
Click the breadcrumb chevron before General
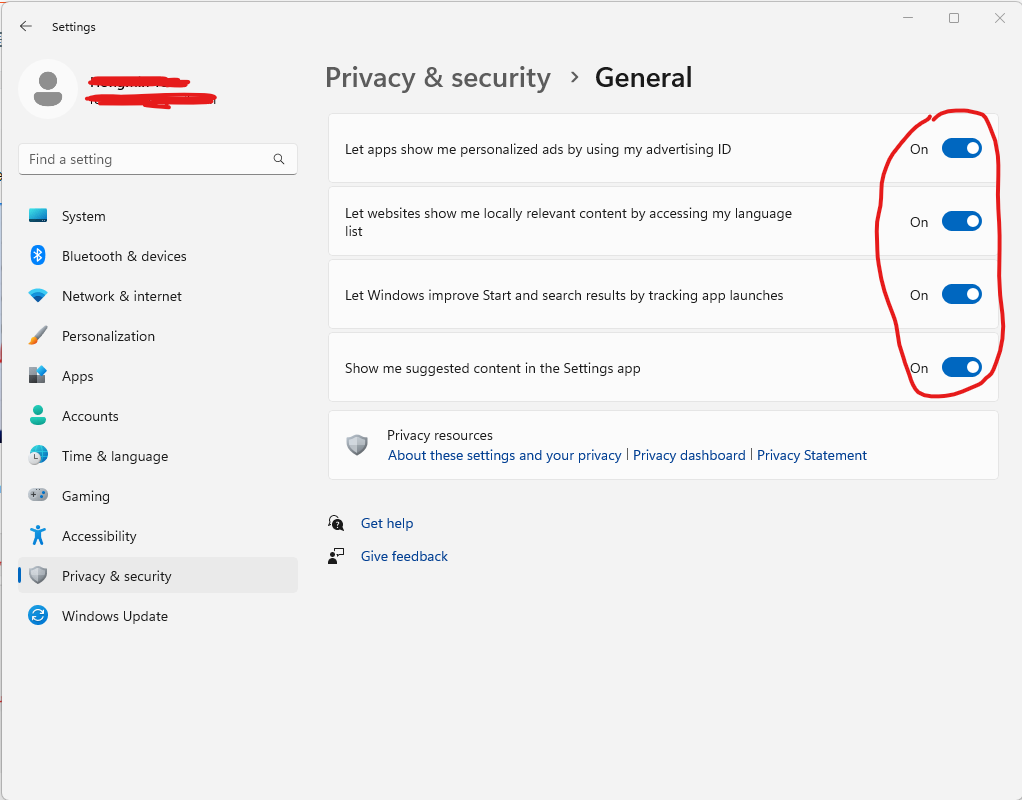tap(574, 78)
